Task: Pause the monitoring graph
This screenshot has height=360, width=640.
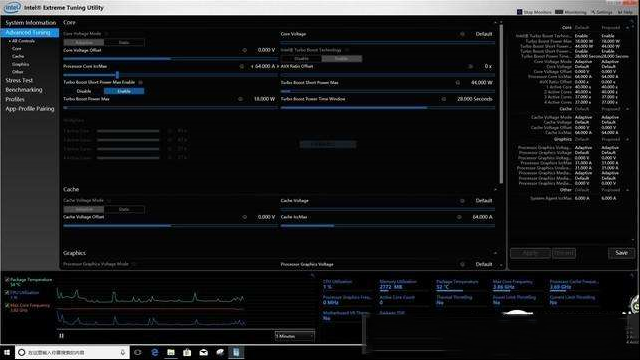Action: click(x=61, y=336)
